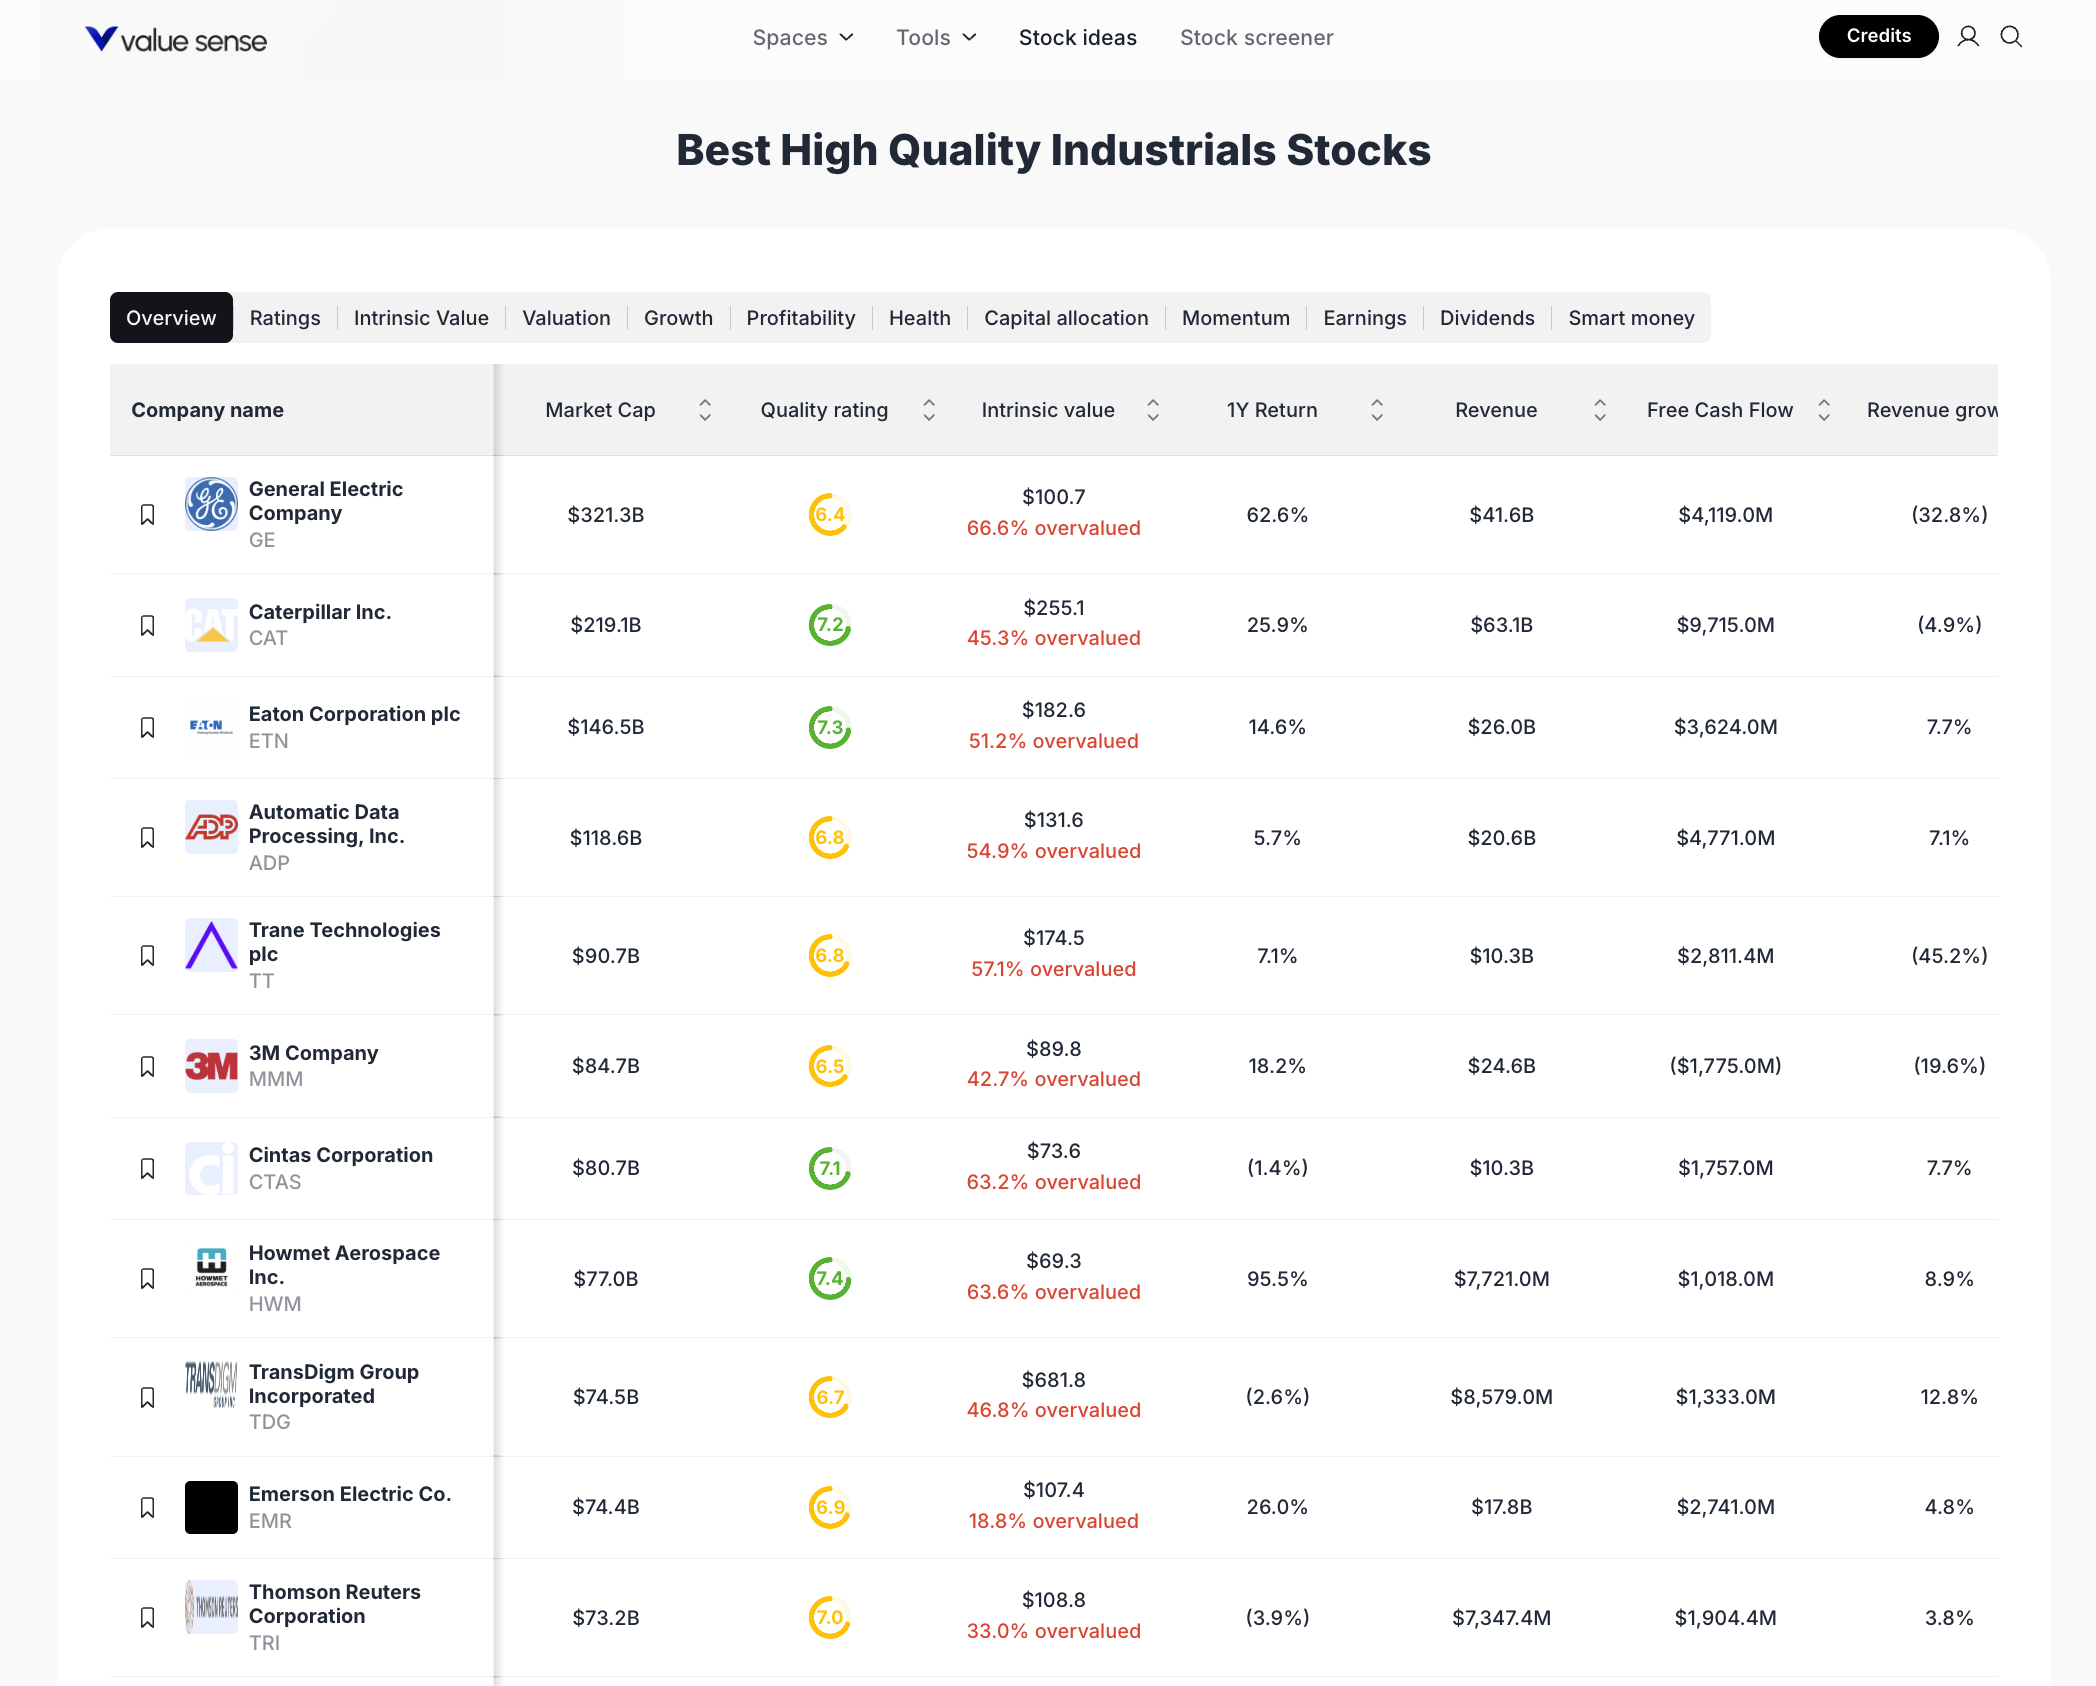Image resolution: width=2096 pixels, height=1686 pixels.
Task: Open the Tools dropdown menu
Action: pos(936,38)
